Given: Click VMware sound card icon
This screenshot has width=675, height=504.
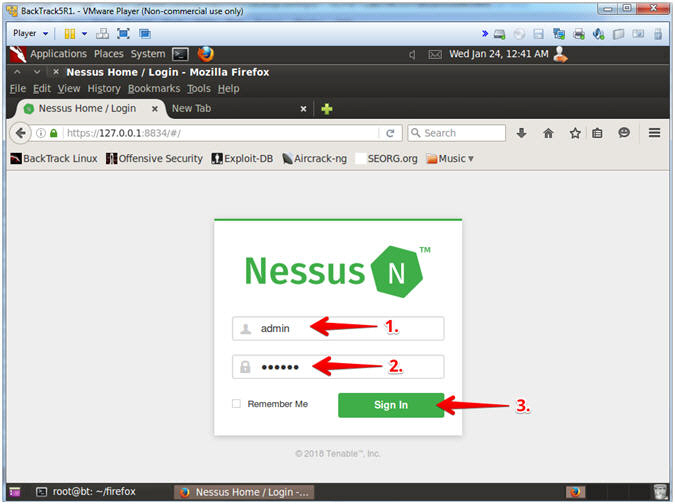Looking at the screenshot, I should click(598, 34).
